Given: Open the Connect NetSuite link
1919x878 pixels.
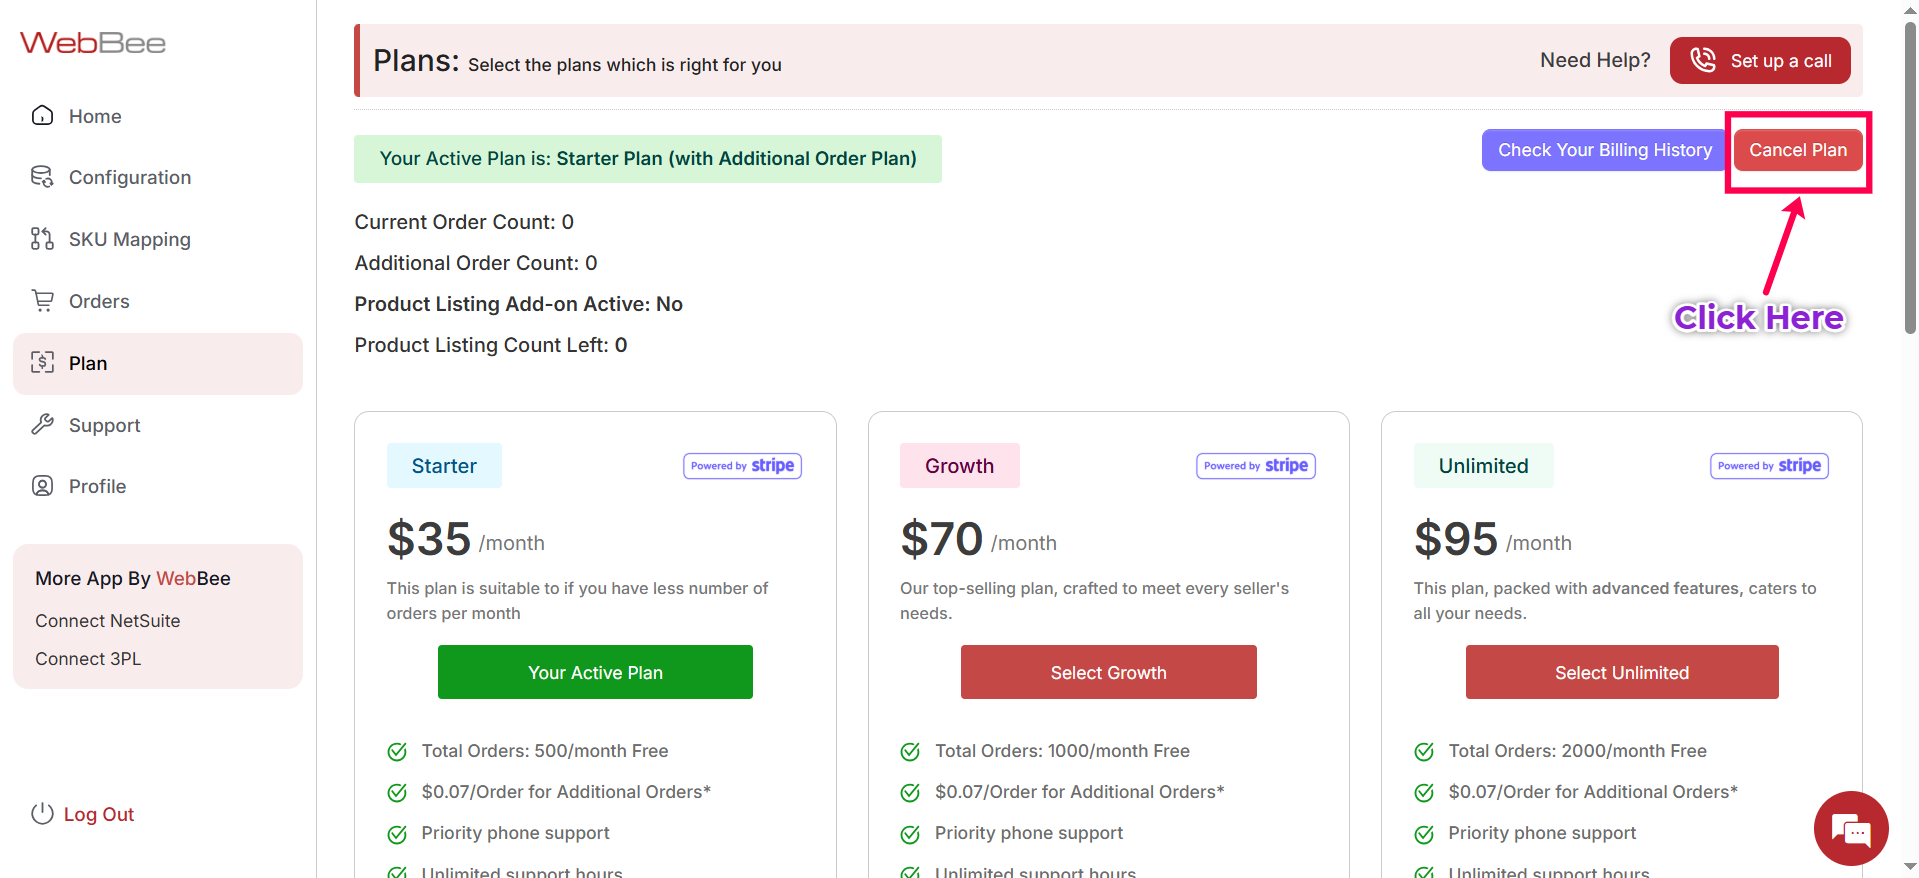Looking at the screenshot, I should tap(108, 621).
